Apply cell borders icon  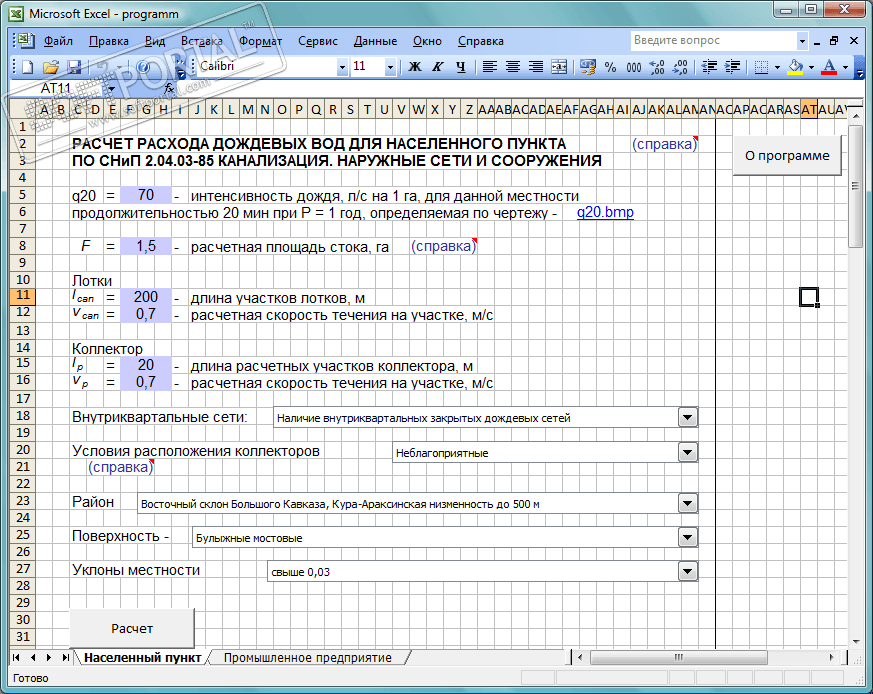(761, 67)
